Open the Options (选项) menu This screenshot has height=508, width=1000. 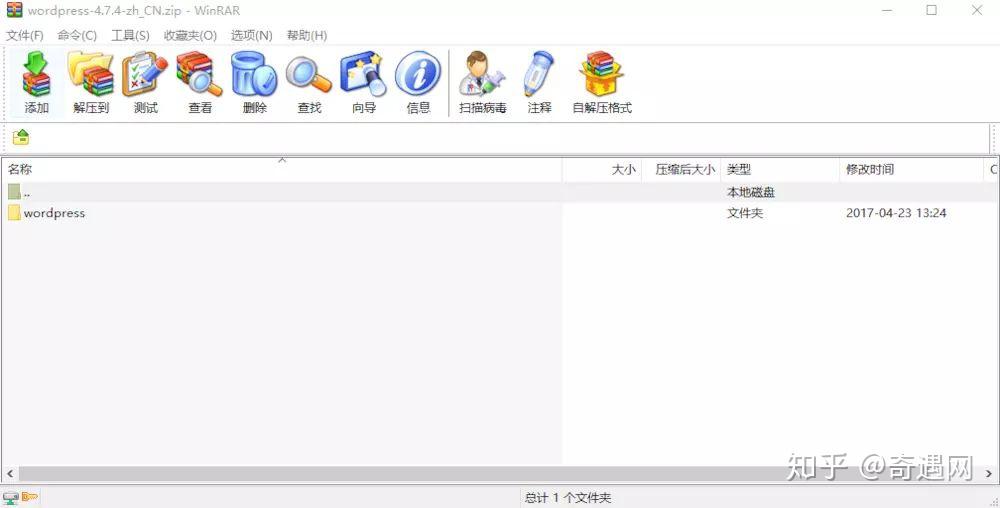click(x=251, y=36)
